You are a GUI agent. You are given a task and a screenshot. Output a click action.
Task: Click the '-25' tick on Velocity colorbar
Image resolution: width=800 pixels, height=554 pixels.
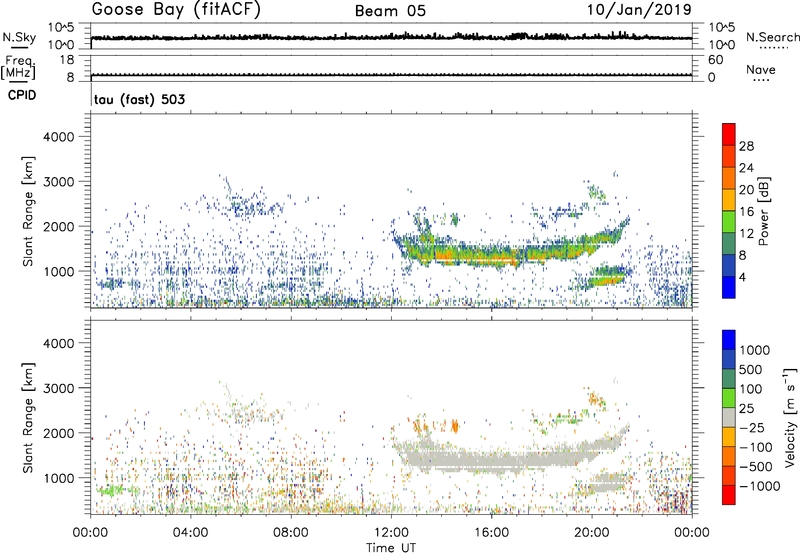[753, 427]
